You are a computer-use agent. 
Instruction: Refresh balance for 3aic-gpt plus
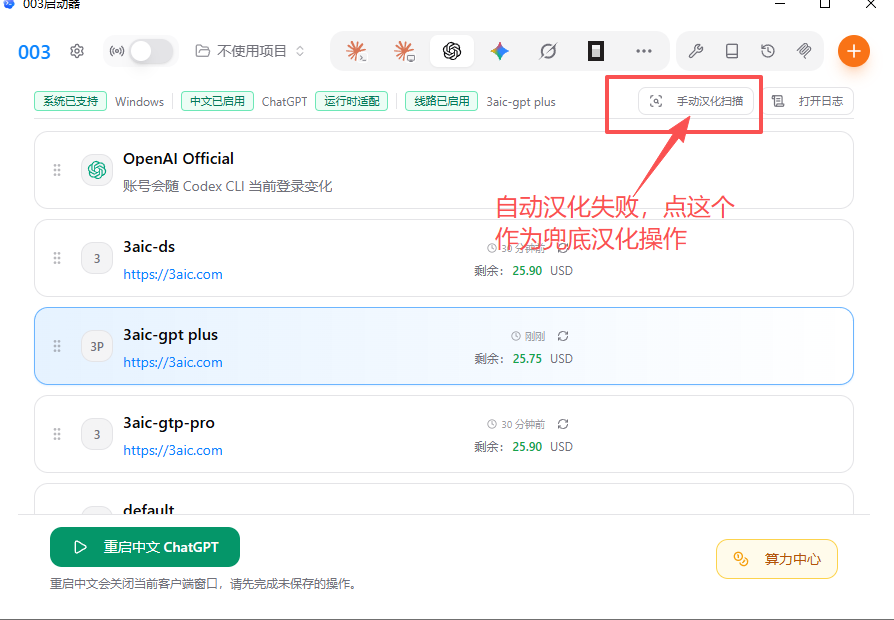click(x=563, y=336)
